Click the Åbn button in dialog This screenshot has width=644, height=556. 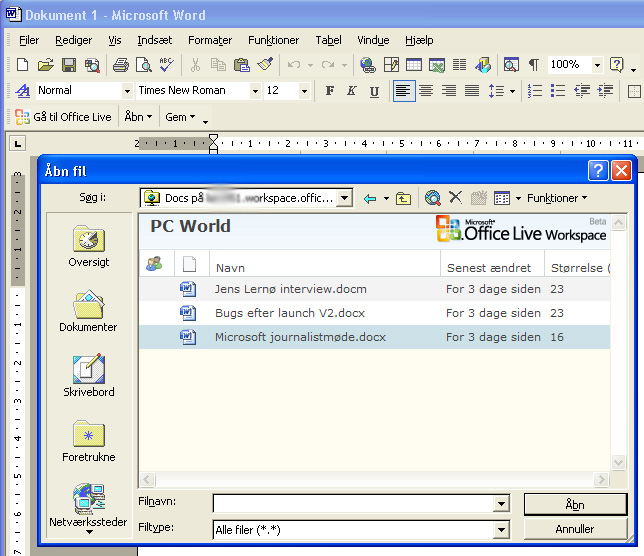(x=574, y=504)
